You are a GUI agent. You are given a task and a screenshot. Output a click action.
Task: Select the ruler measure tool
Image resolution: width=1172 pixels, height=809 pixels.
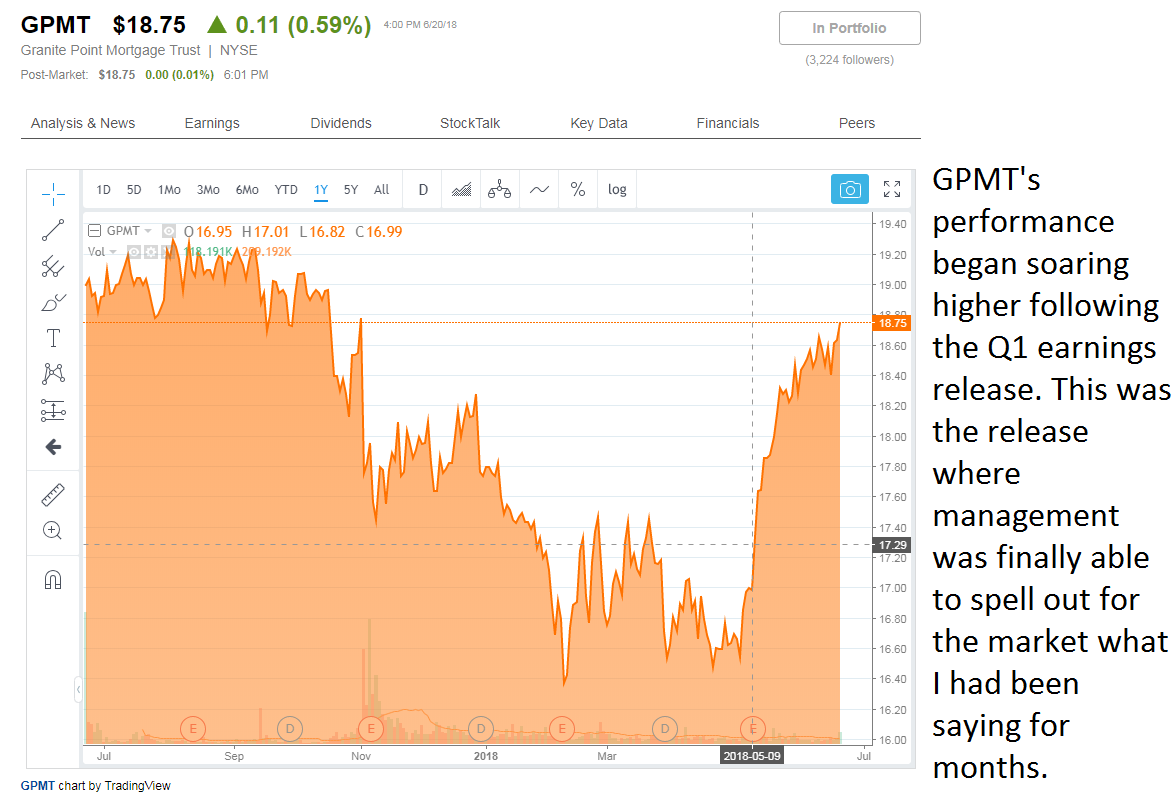(53, 494)
